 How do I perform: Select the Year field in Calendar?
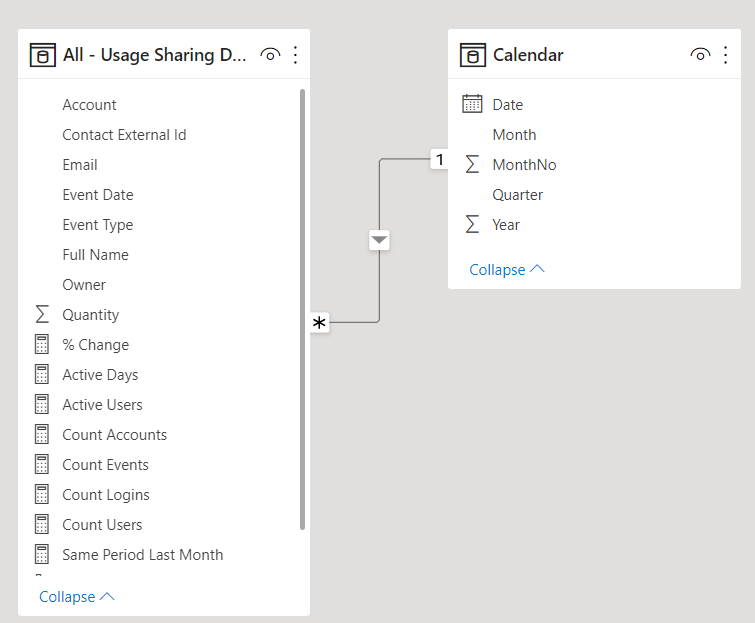[x=506, y=225]
